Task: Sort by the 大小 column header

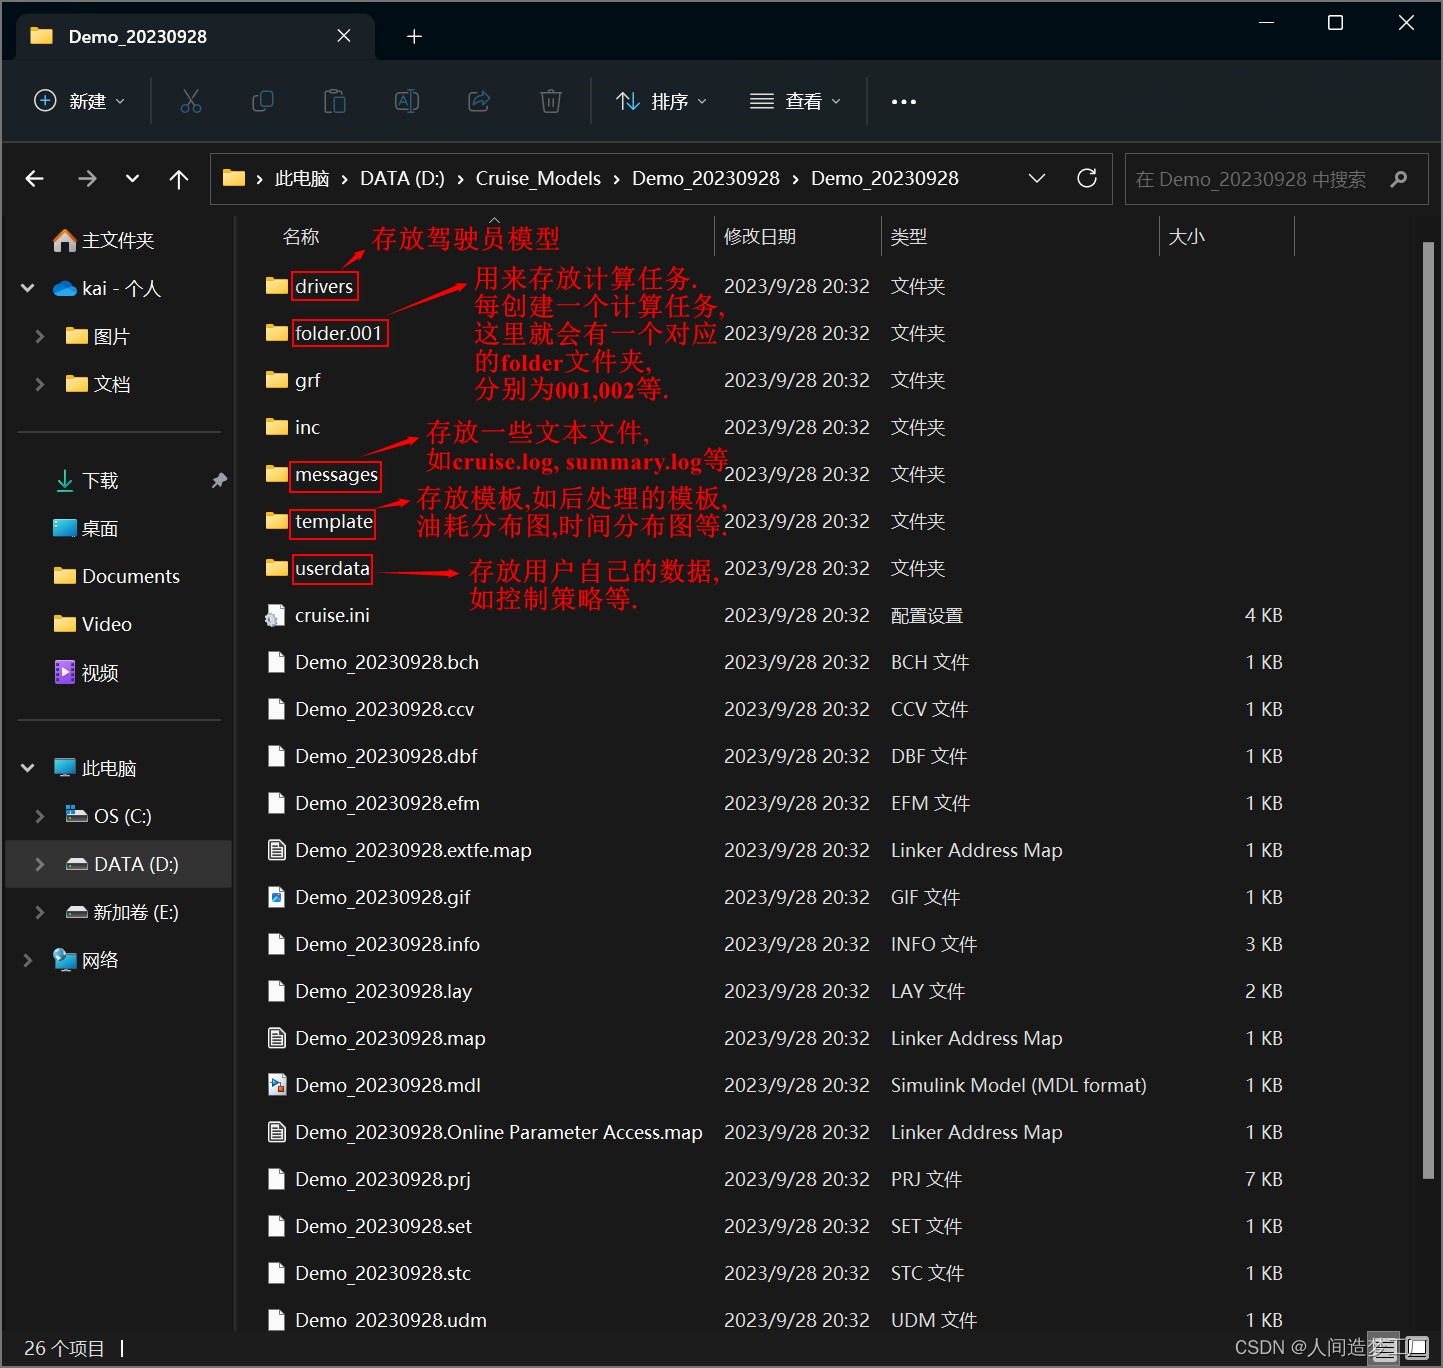Action: [x=1187, y=237]
